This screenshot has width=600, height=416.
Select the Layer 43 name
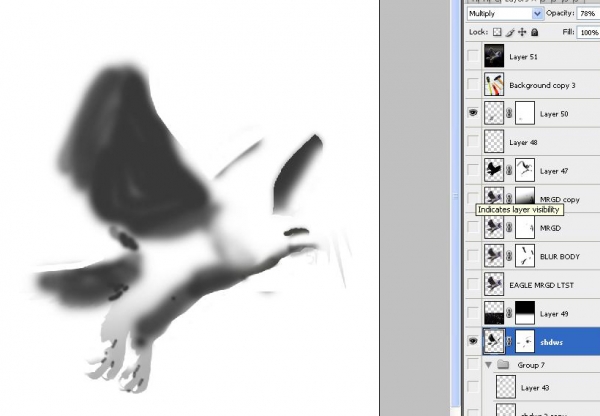click(x=535, y=388)
